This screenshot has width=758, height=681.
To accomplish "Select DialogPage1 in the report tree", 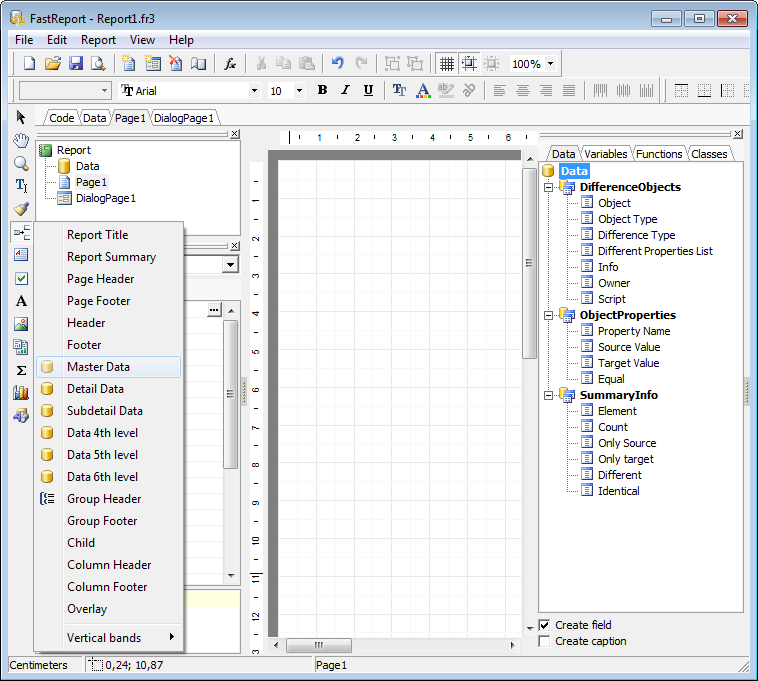I will (x=106, y=198).
